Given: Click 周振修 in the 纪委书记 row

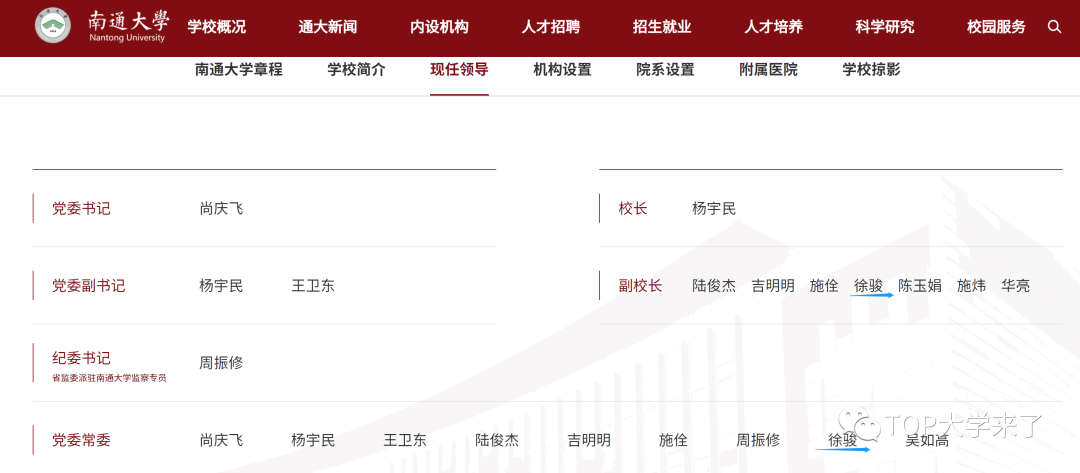Looking at the screenshot, I should [221, 363].
